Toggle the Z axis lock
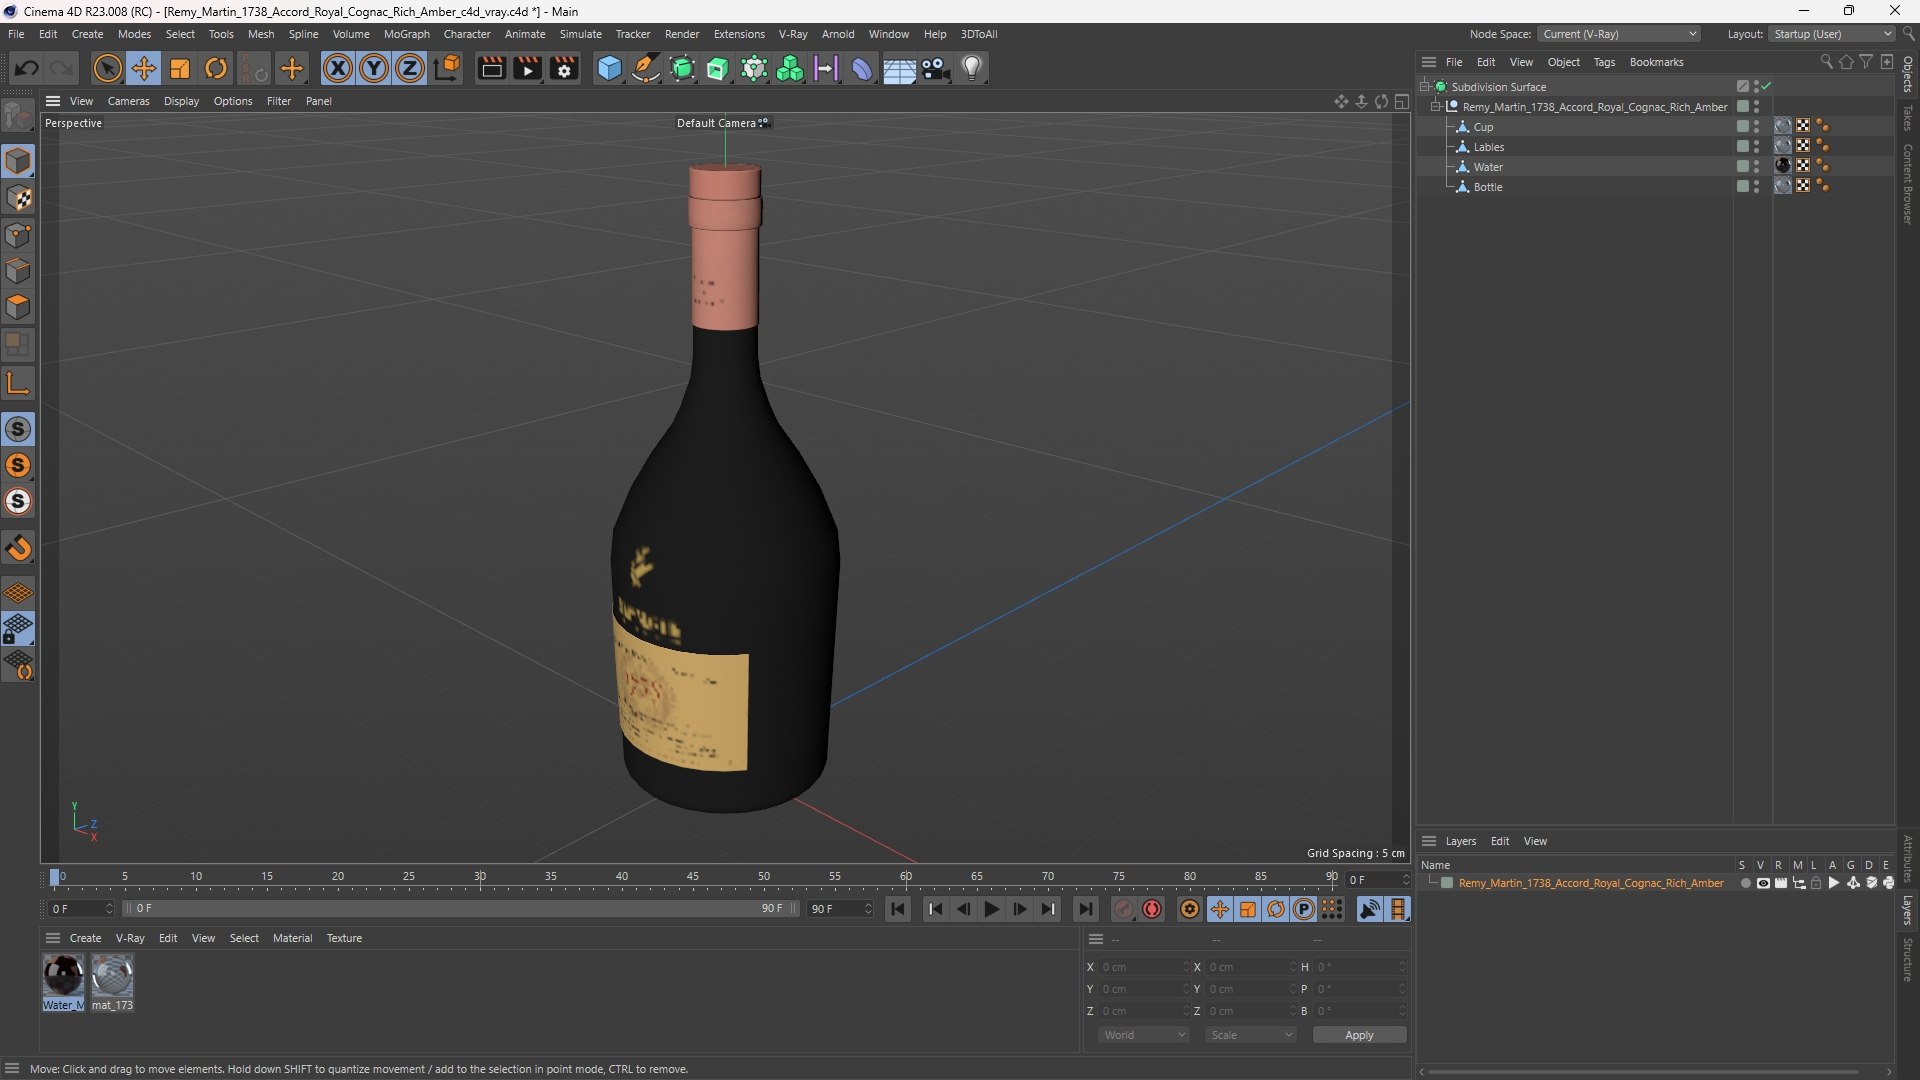Image resolution: width=1920 pixels, height=1080 pixels. [x=410, y=68]
